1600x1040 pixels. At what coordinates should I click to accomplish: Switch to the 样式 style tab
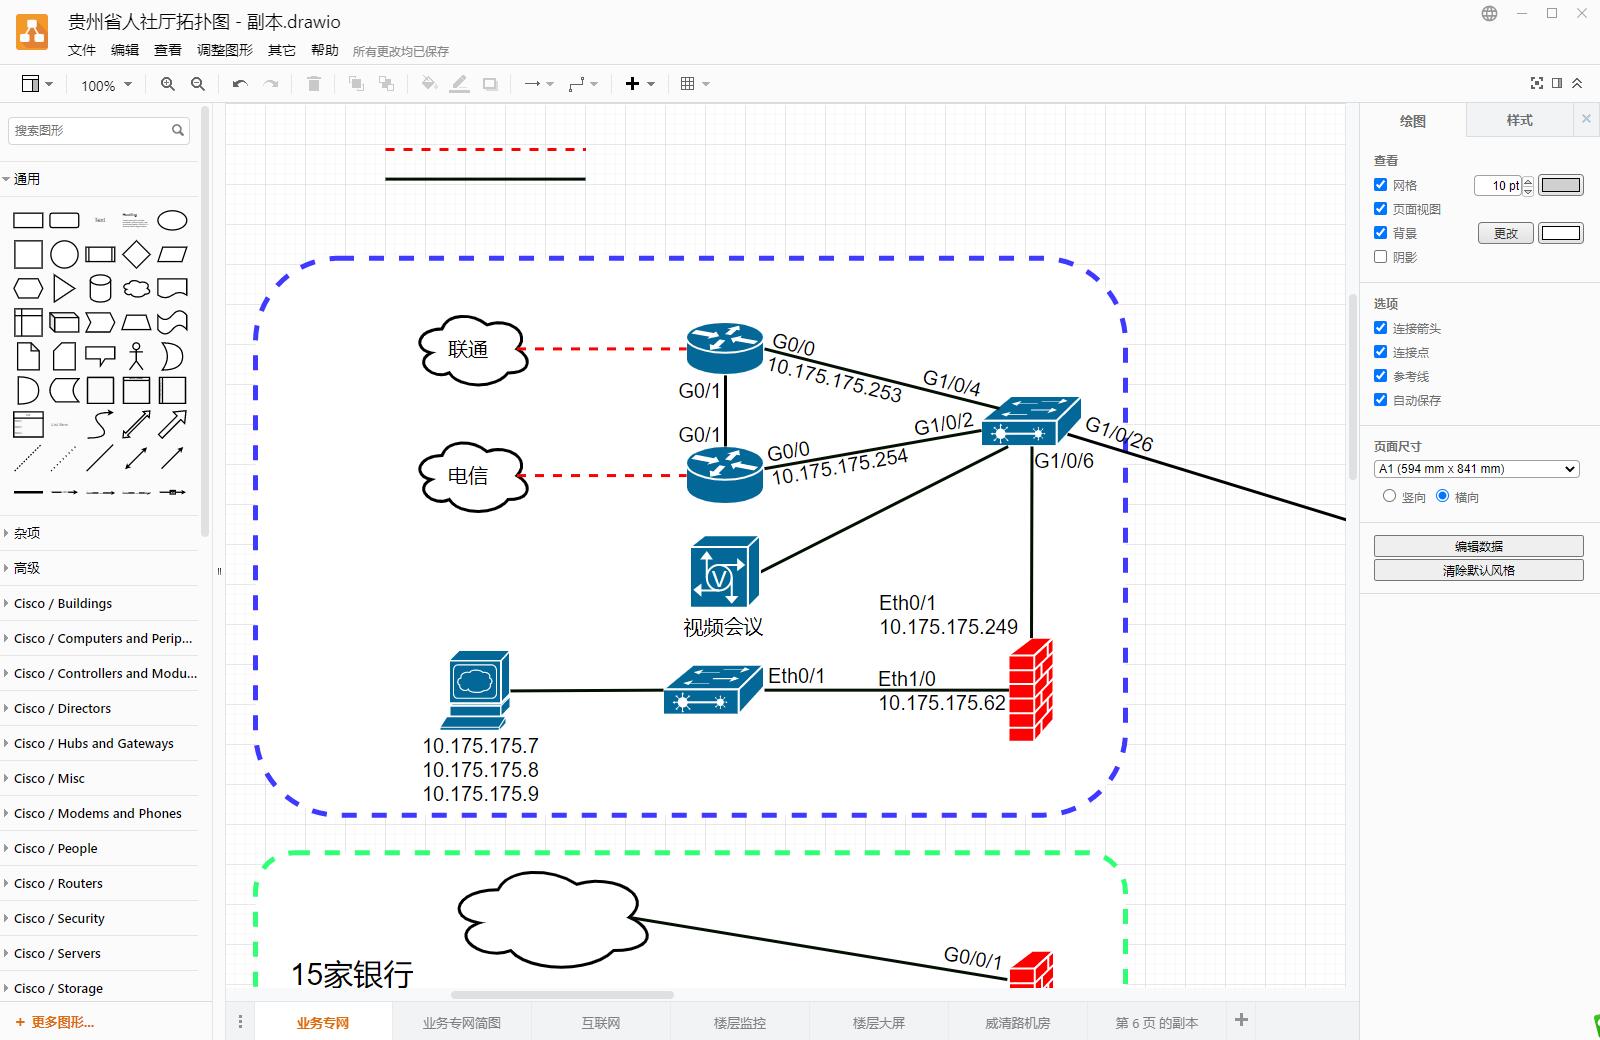point(1519,120)
